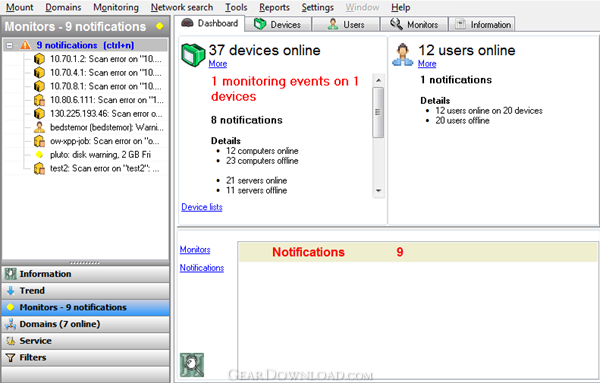Select the yellow dot beside pluto disk warning
This screenshot has width=600, height=383.
click(x=39, y=155)
